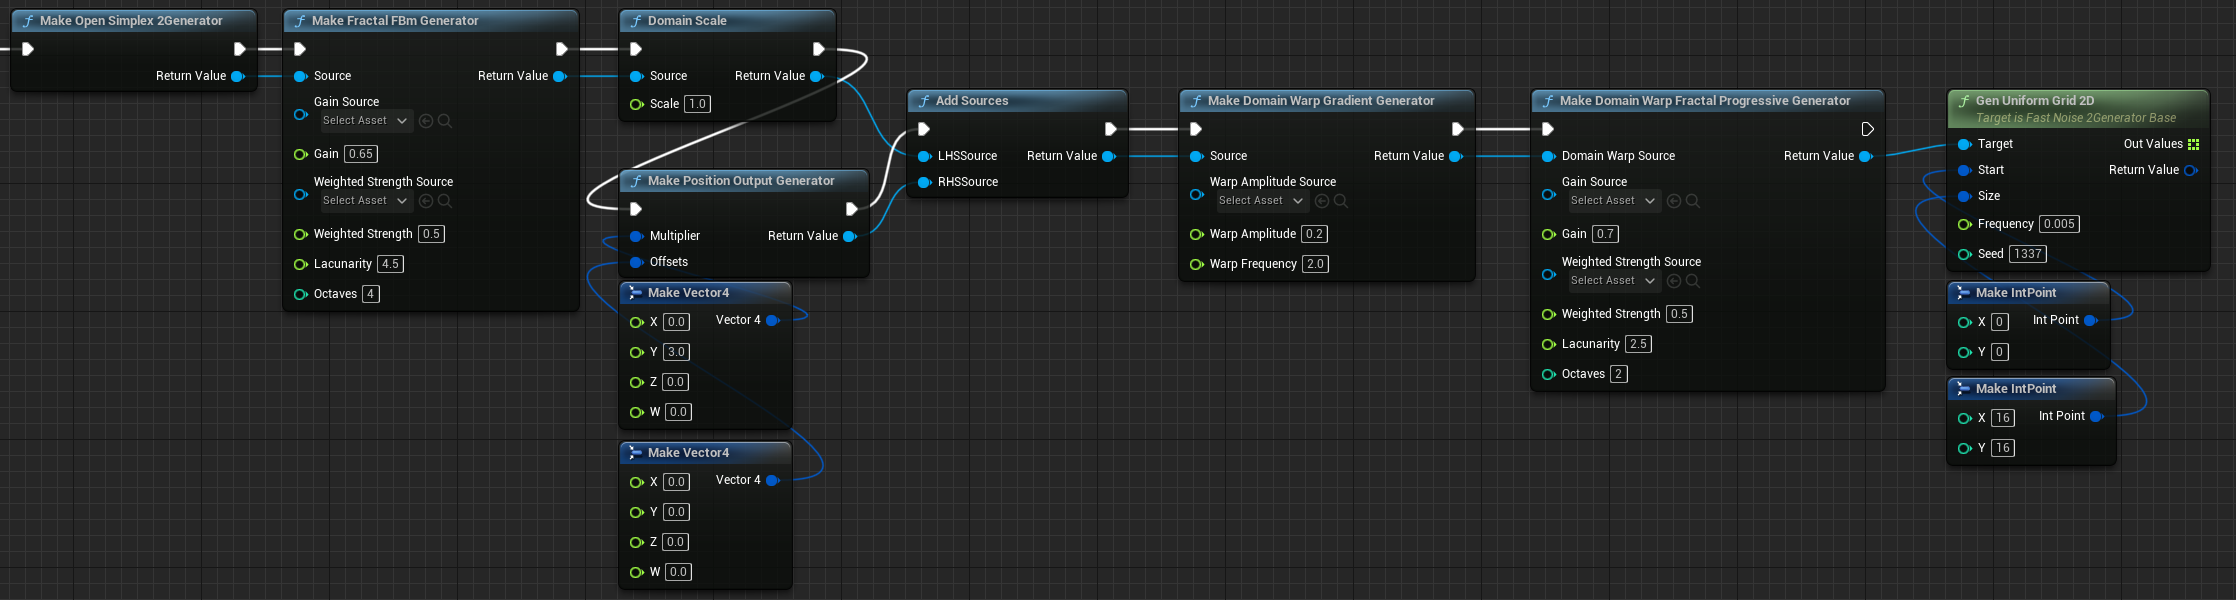Select the Make Domain Warp Fractal Progressive Generator title

(1705, 101)
